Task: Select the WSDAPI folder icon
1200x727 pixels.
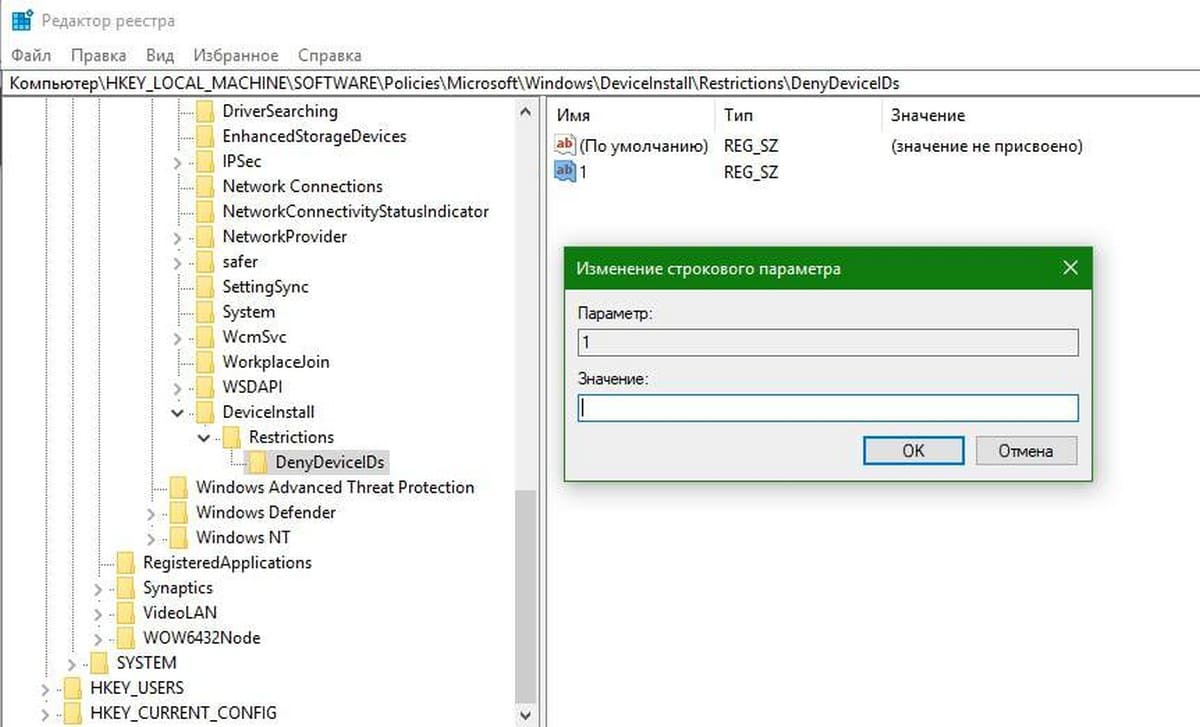Action: (205, 386)
